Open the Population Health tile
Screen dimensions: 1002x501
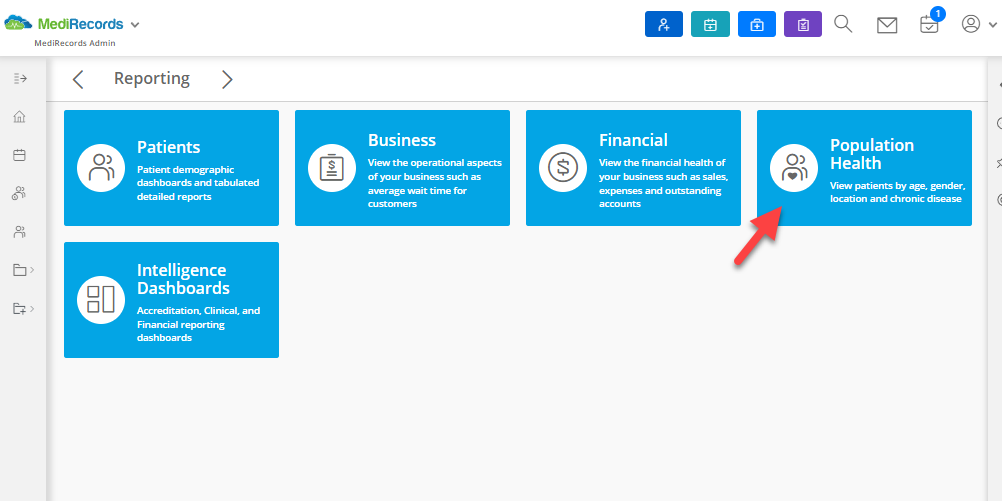click(x=865, y=168)
